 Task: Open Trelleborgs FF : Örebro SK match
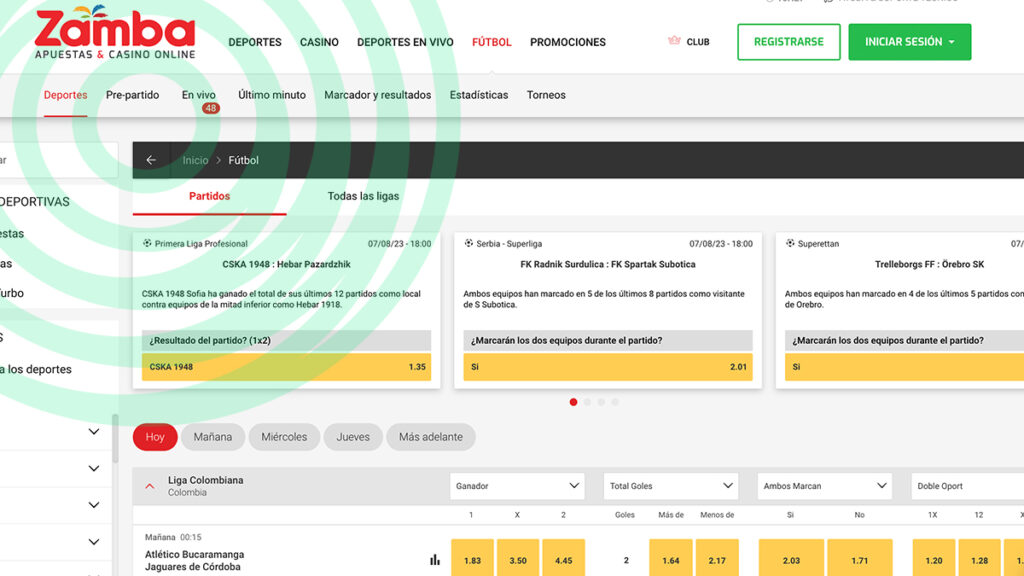(x=929, y=264)
